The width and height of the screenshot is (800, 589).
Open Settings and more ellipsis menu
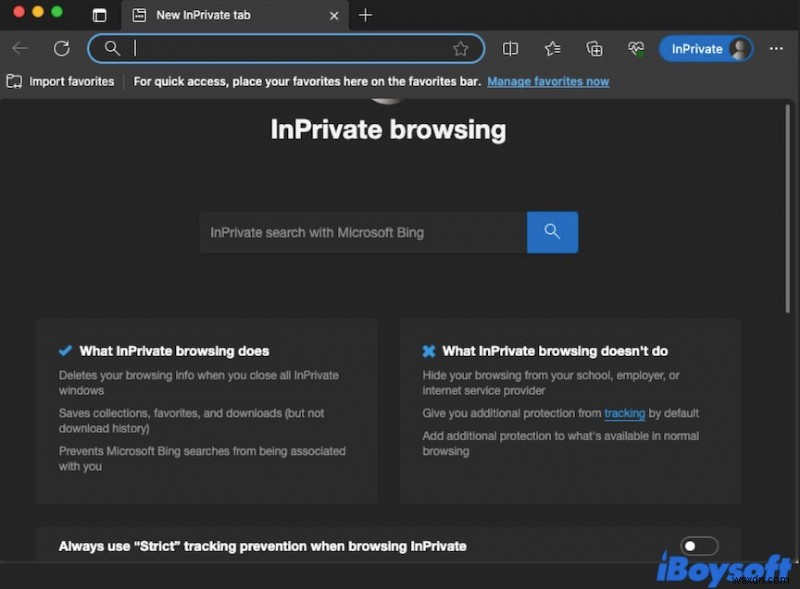tap(776, 48)
